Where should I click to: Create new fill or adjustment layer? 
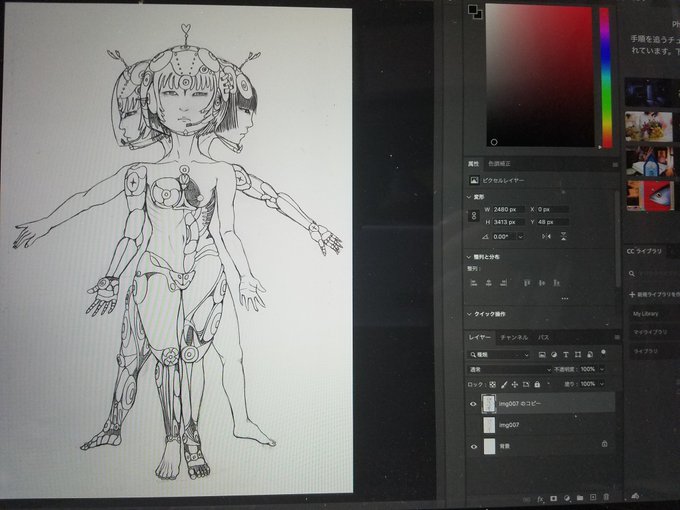tap(567, 498)
